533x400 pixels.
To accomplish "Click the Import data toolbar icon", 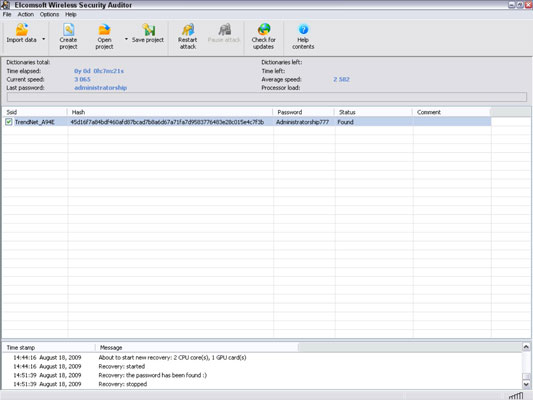I will pos(22,30).
